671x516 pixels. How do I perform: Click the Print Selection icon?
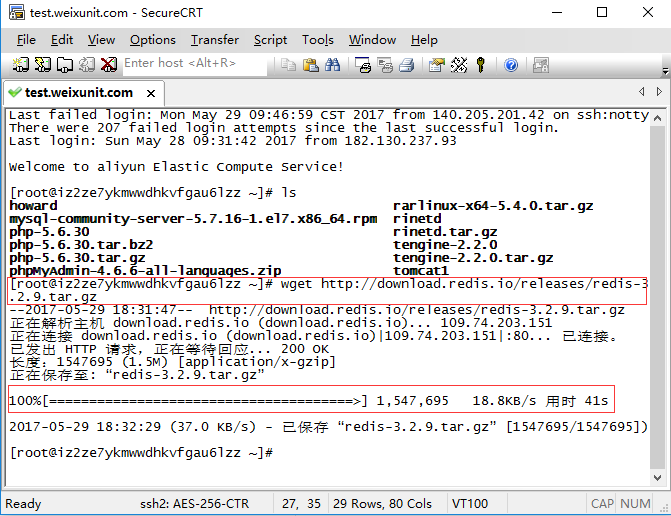385,65
